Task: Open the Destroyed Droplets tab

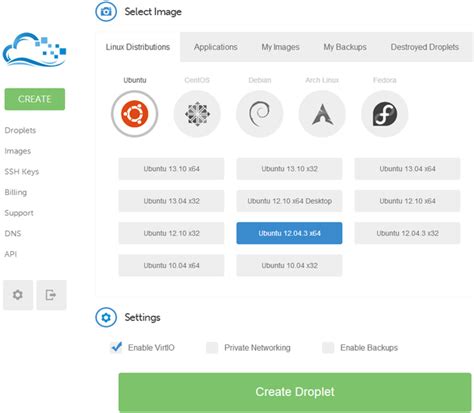Action: [425, 47]
